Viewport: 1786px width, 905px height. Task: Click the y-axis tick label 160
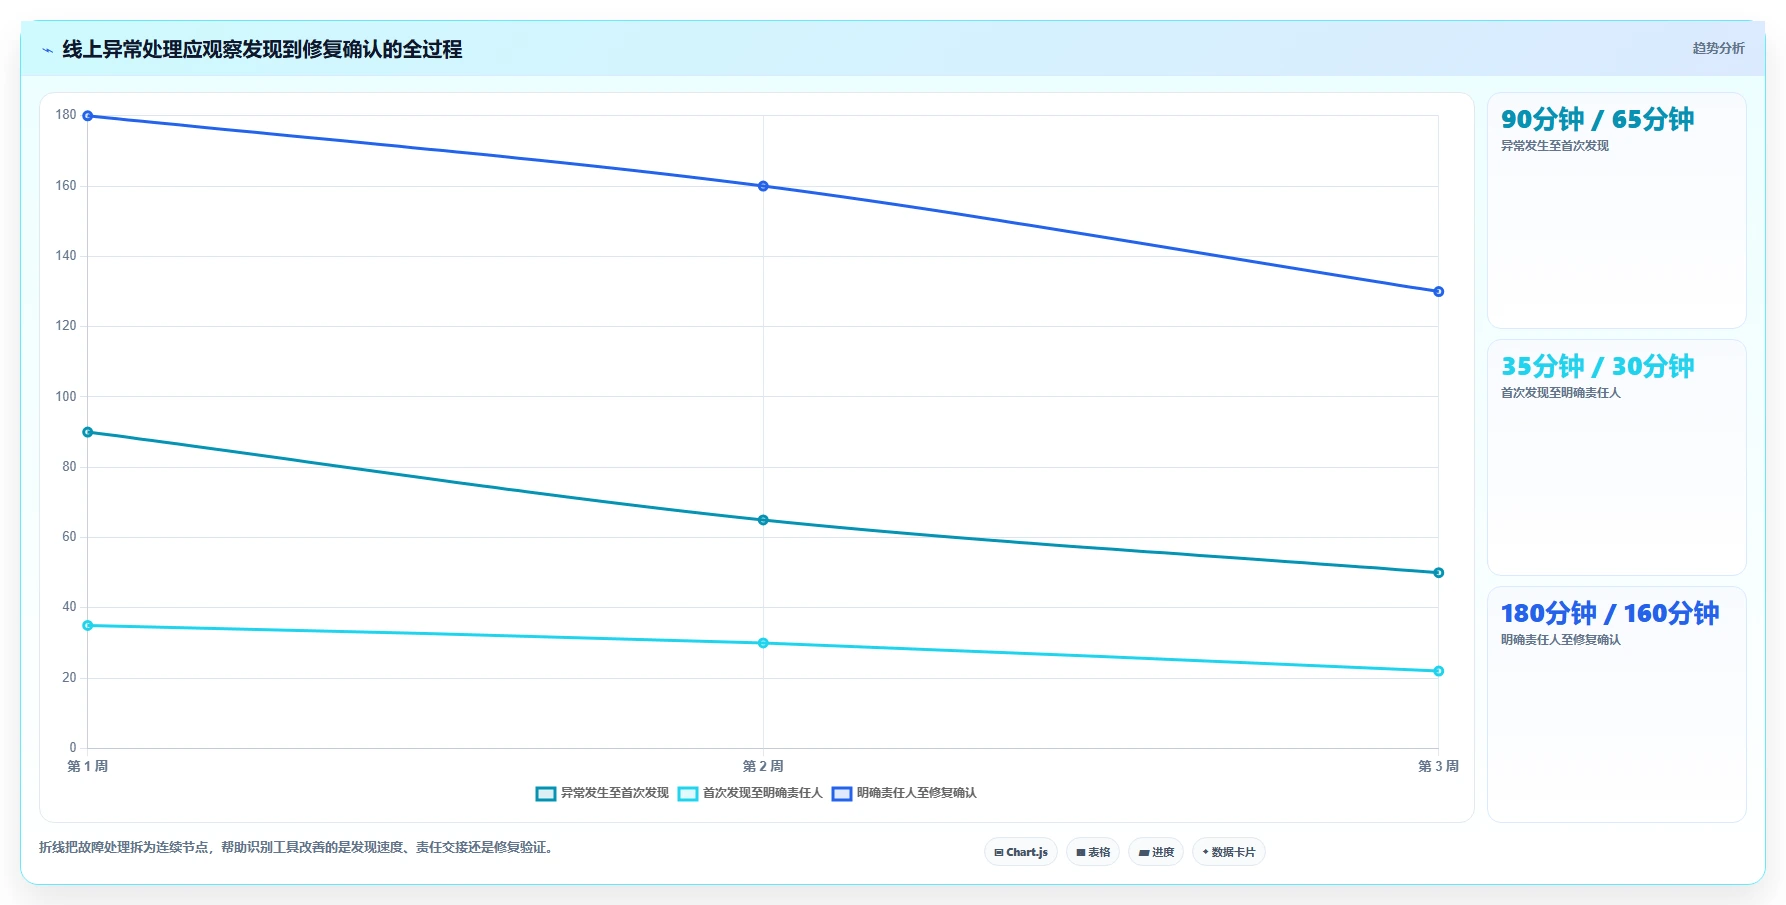point(66,186)
